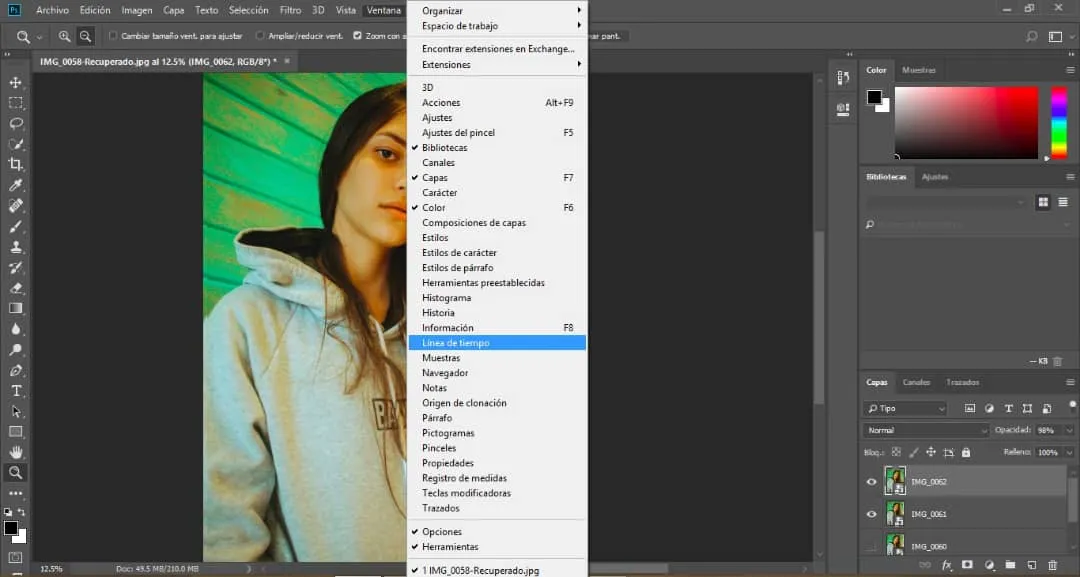1080x577 pixels.
Task: Select the Spot Healing Brush tool
Action: point(15,206)
